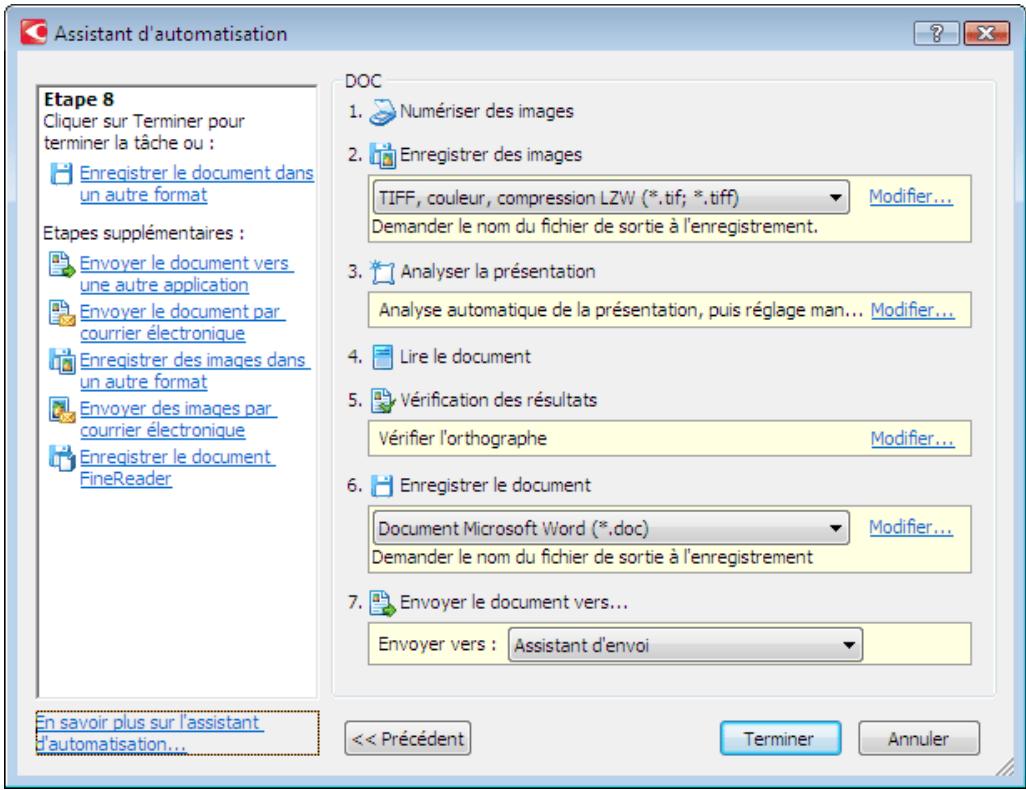Click the Analyser la présentation step icon

coord(382,272)
